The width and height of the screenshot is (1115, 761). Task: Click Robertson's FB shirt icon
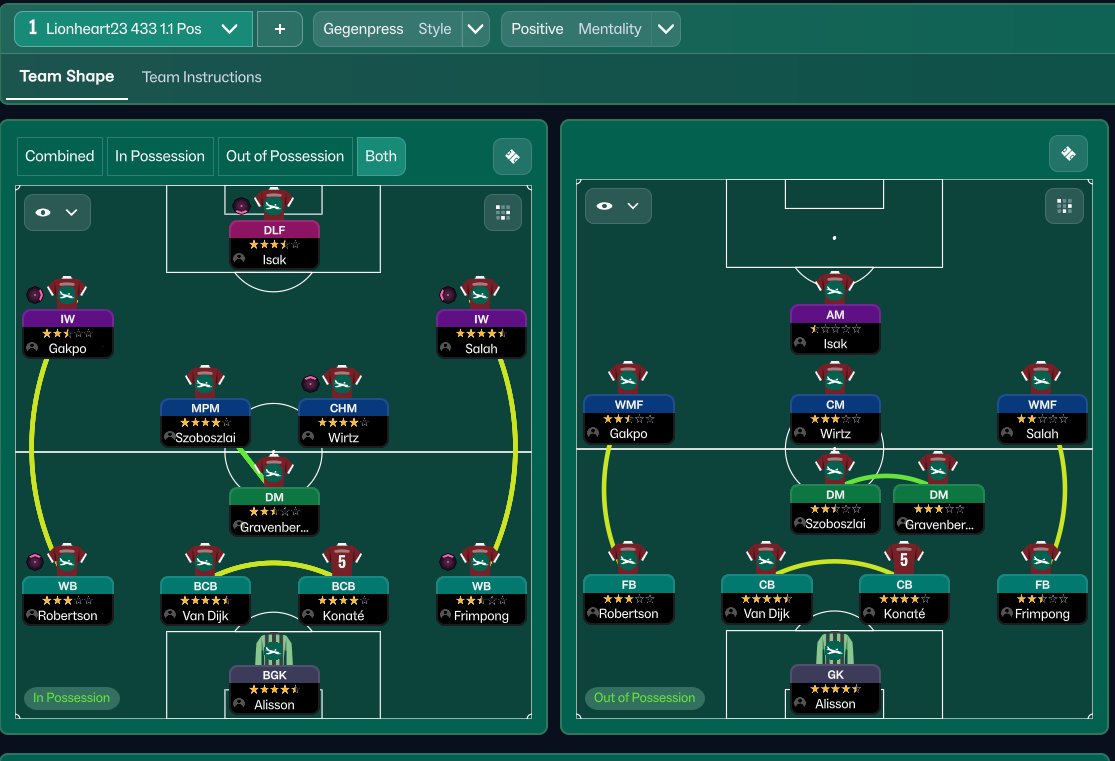click(628, 558)
